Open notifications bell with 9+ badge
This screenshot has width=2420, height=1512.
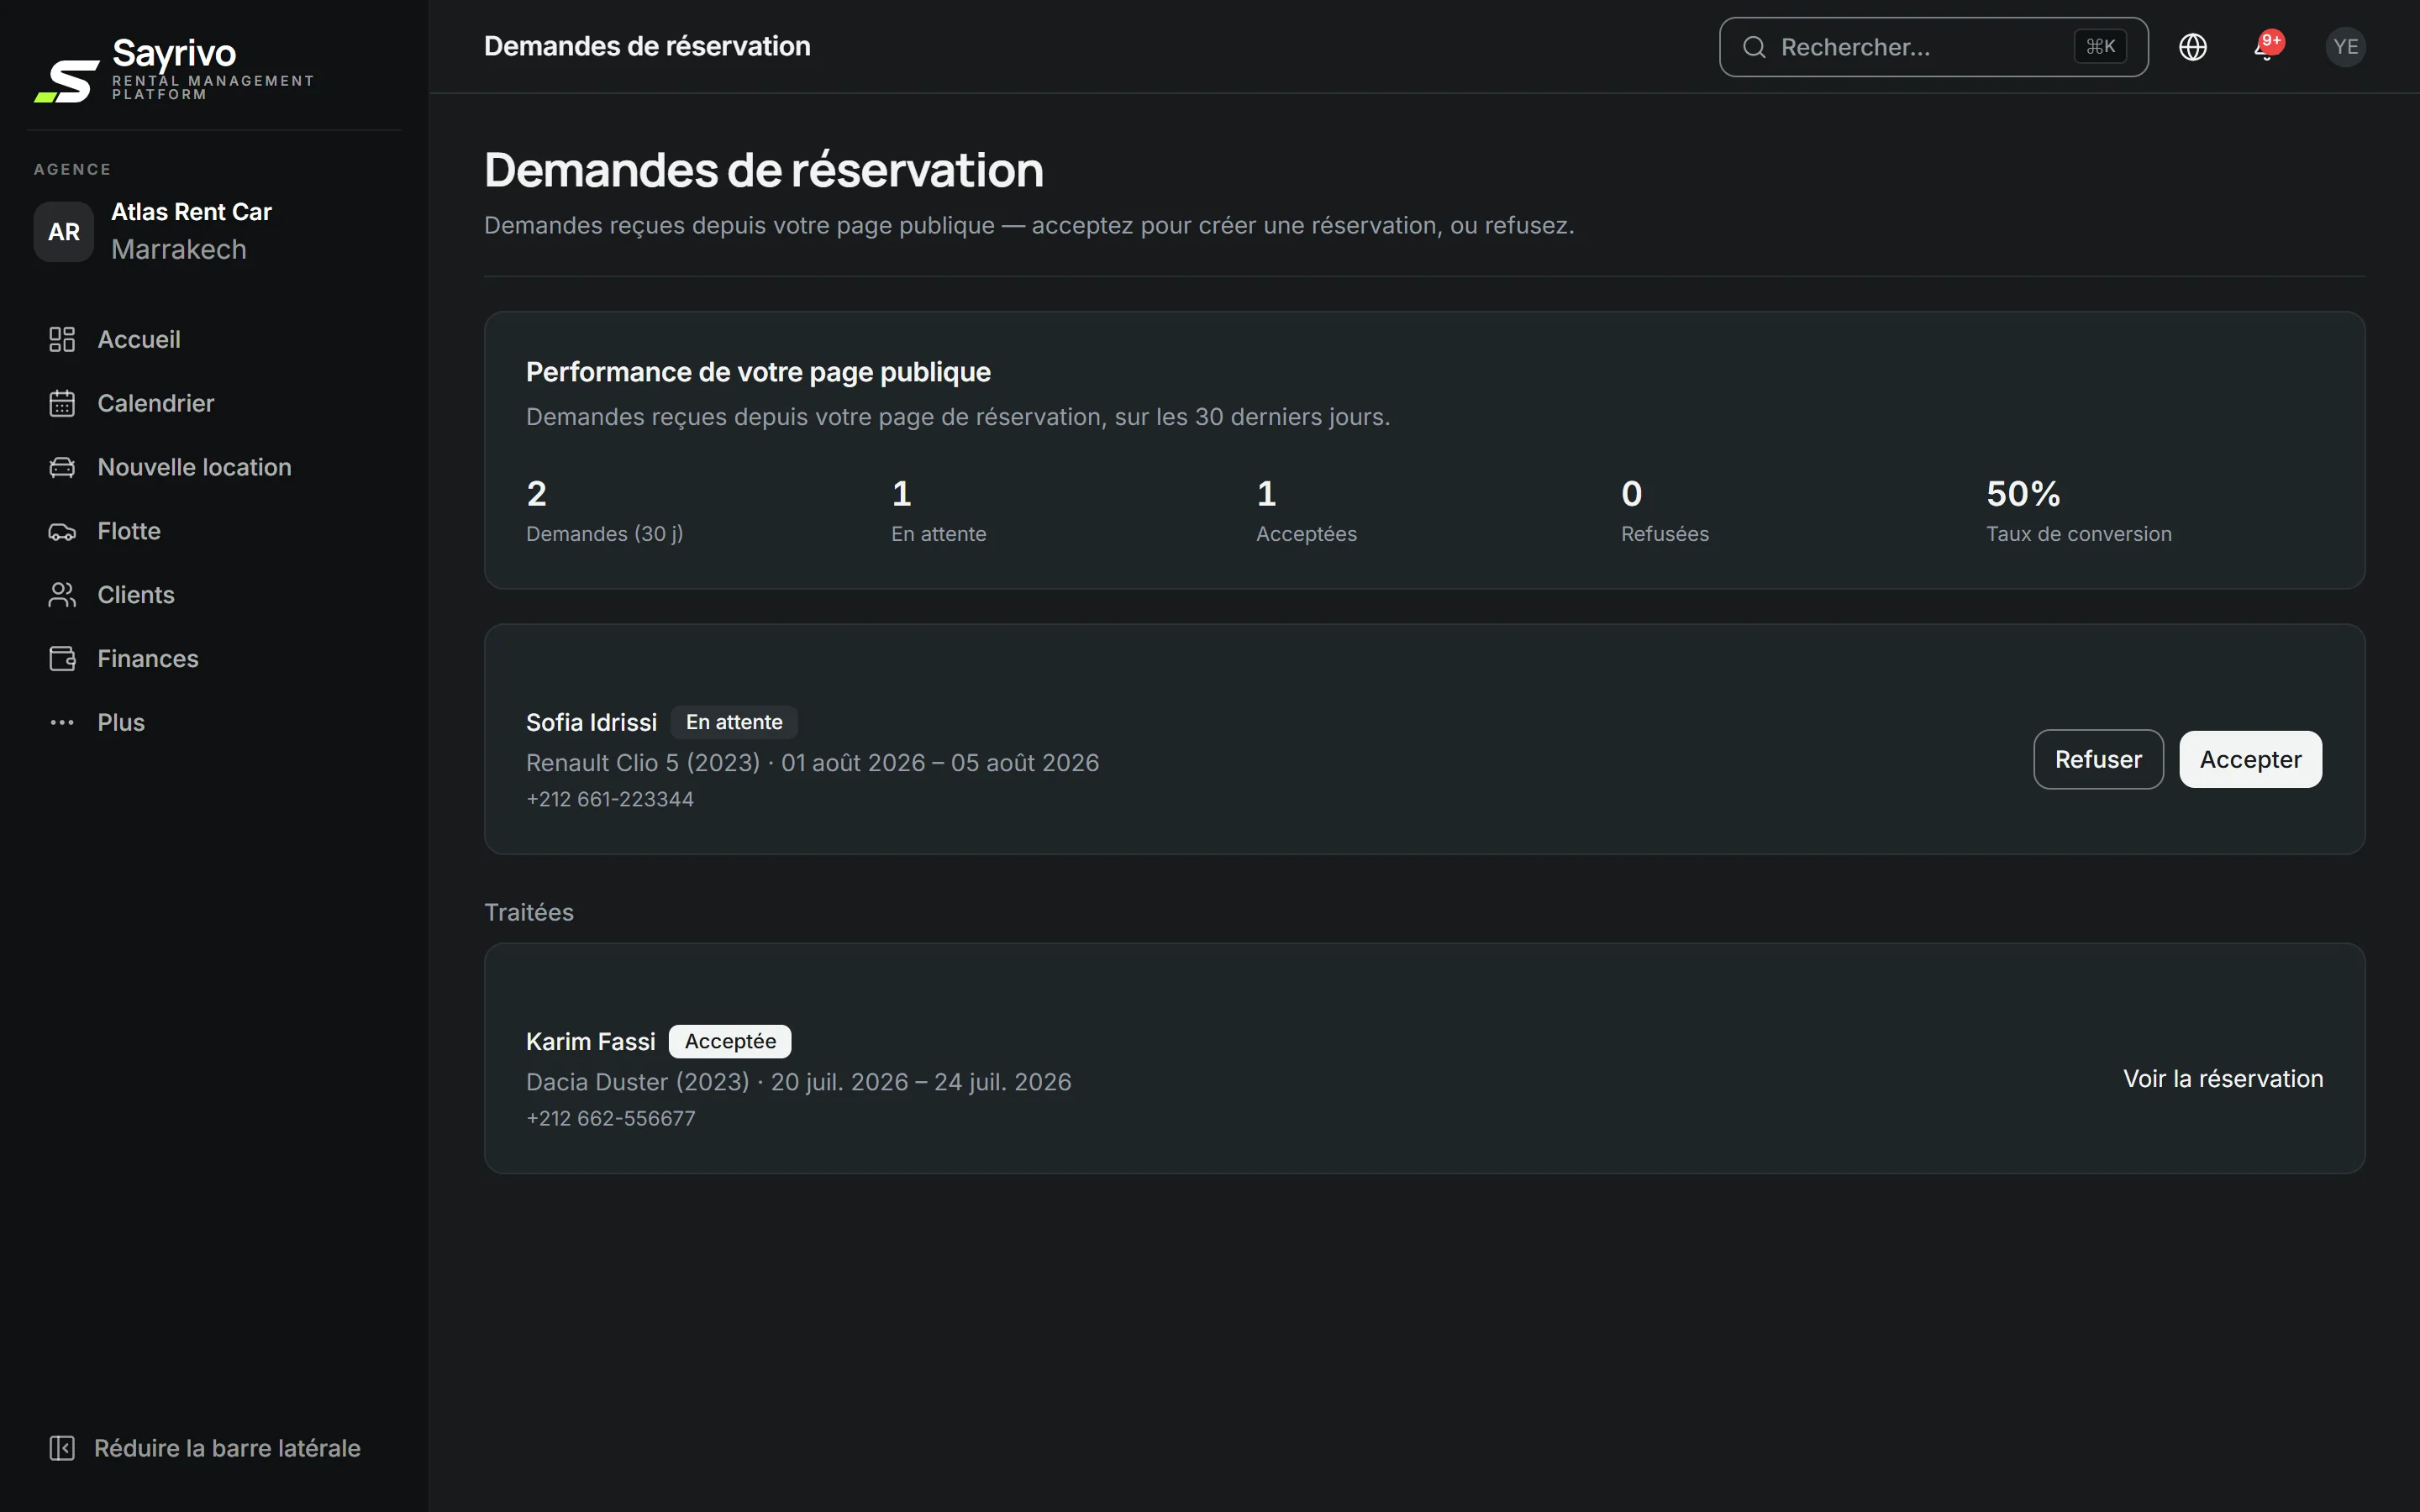pos(2267,47)
